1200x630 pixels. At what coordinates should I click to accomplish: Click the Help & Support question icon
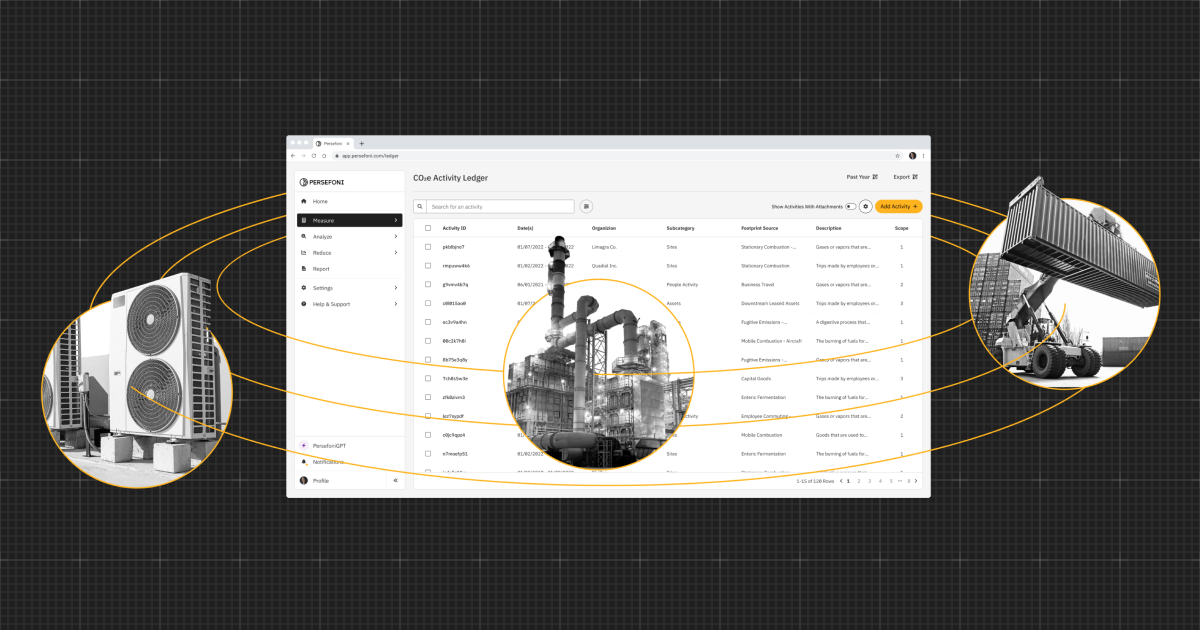point(303,304)
